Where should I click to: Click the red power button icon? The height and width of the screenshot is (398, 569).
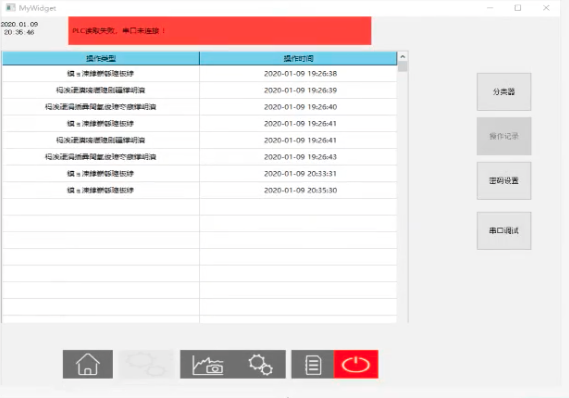[356, 364]
